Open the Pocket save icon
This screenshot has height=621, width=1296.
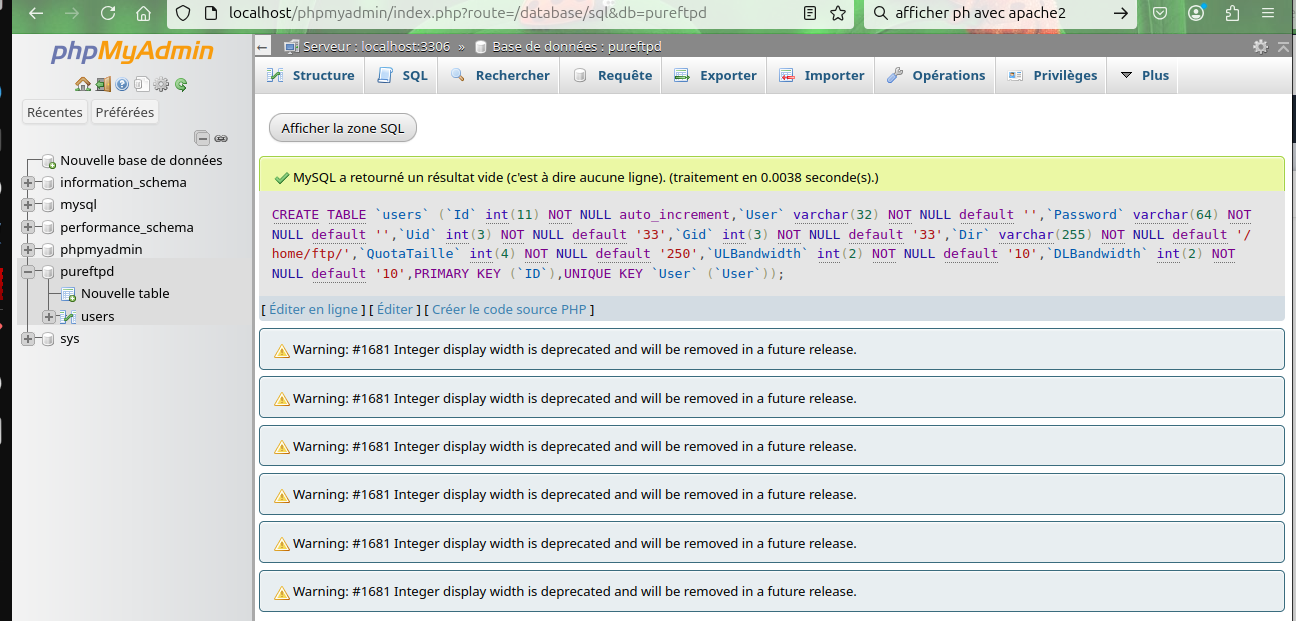(1160, 14)
